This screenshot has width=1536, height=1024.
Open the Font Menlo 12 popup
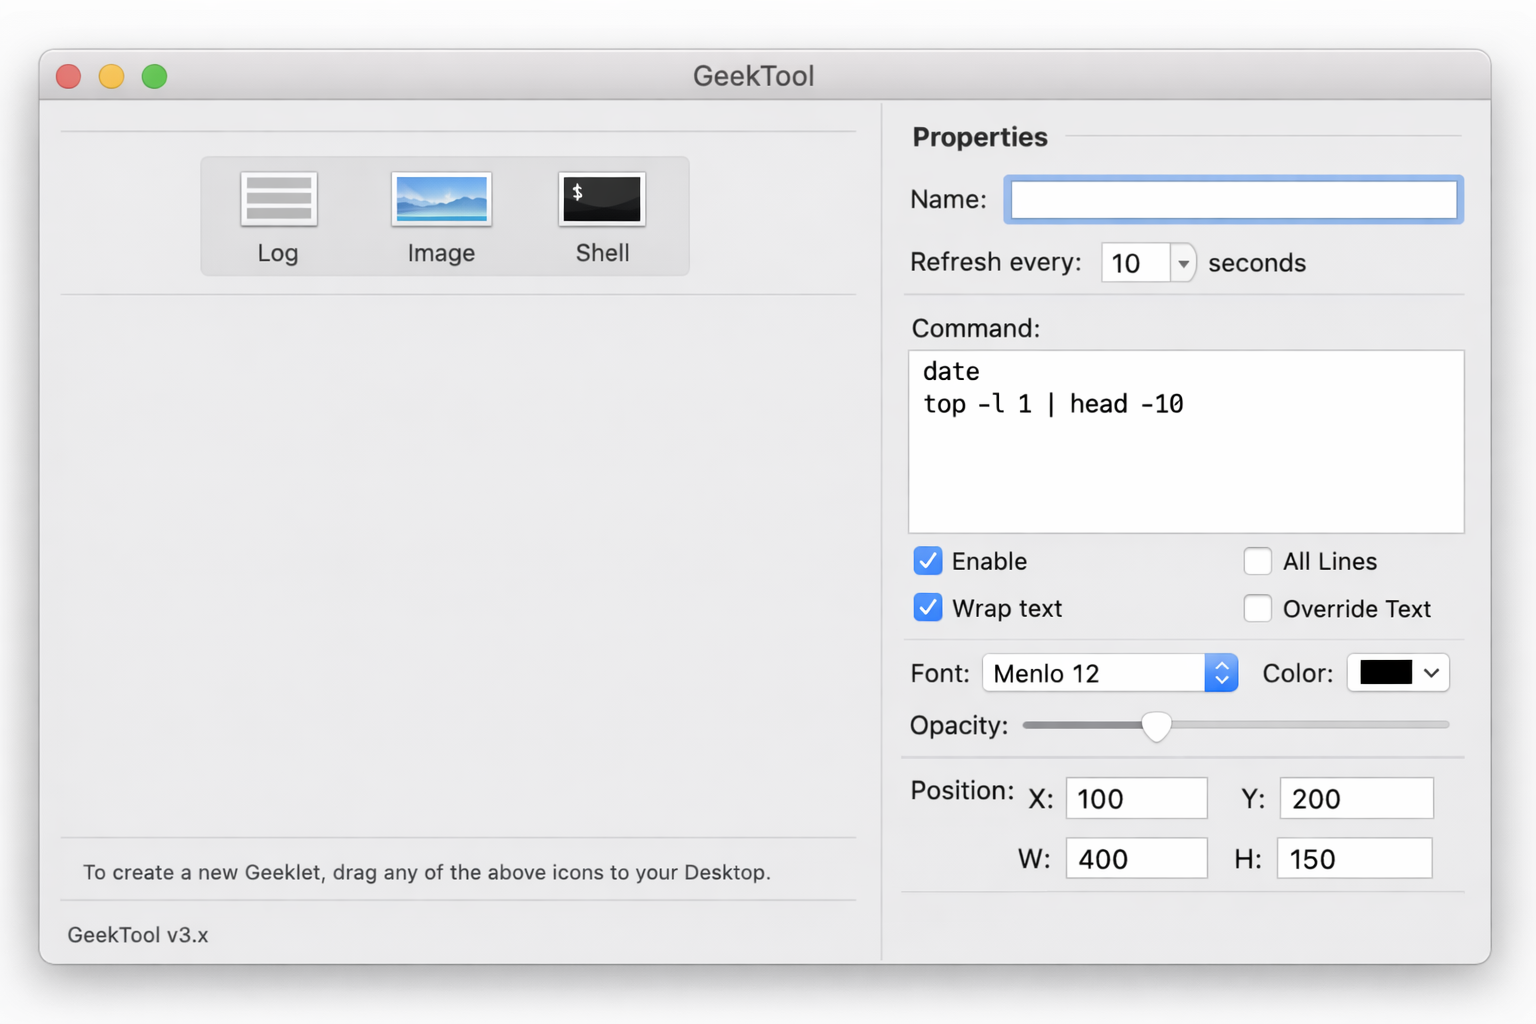[1110, 673]
